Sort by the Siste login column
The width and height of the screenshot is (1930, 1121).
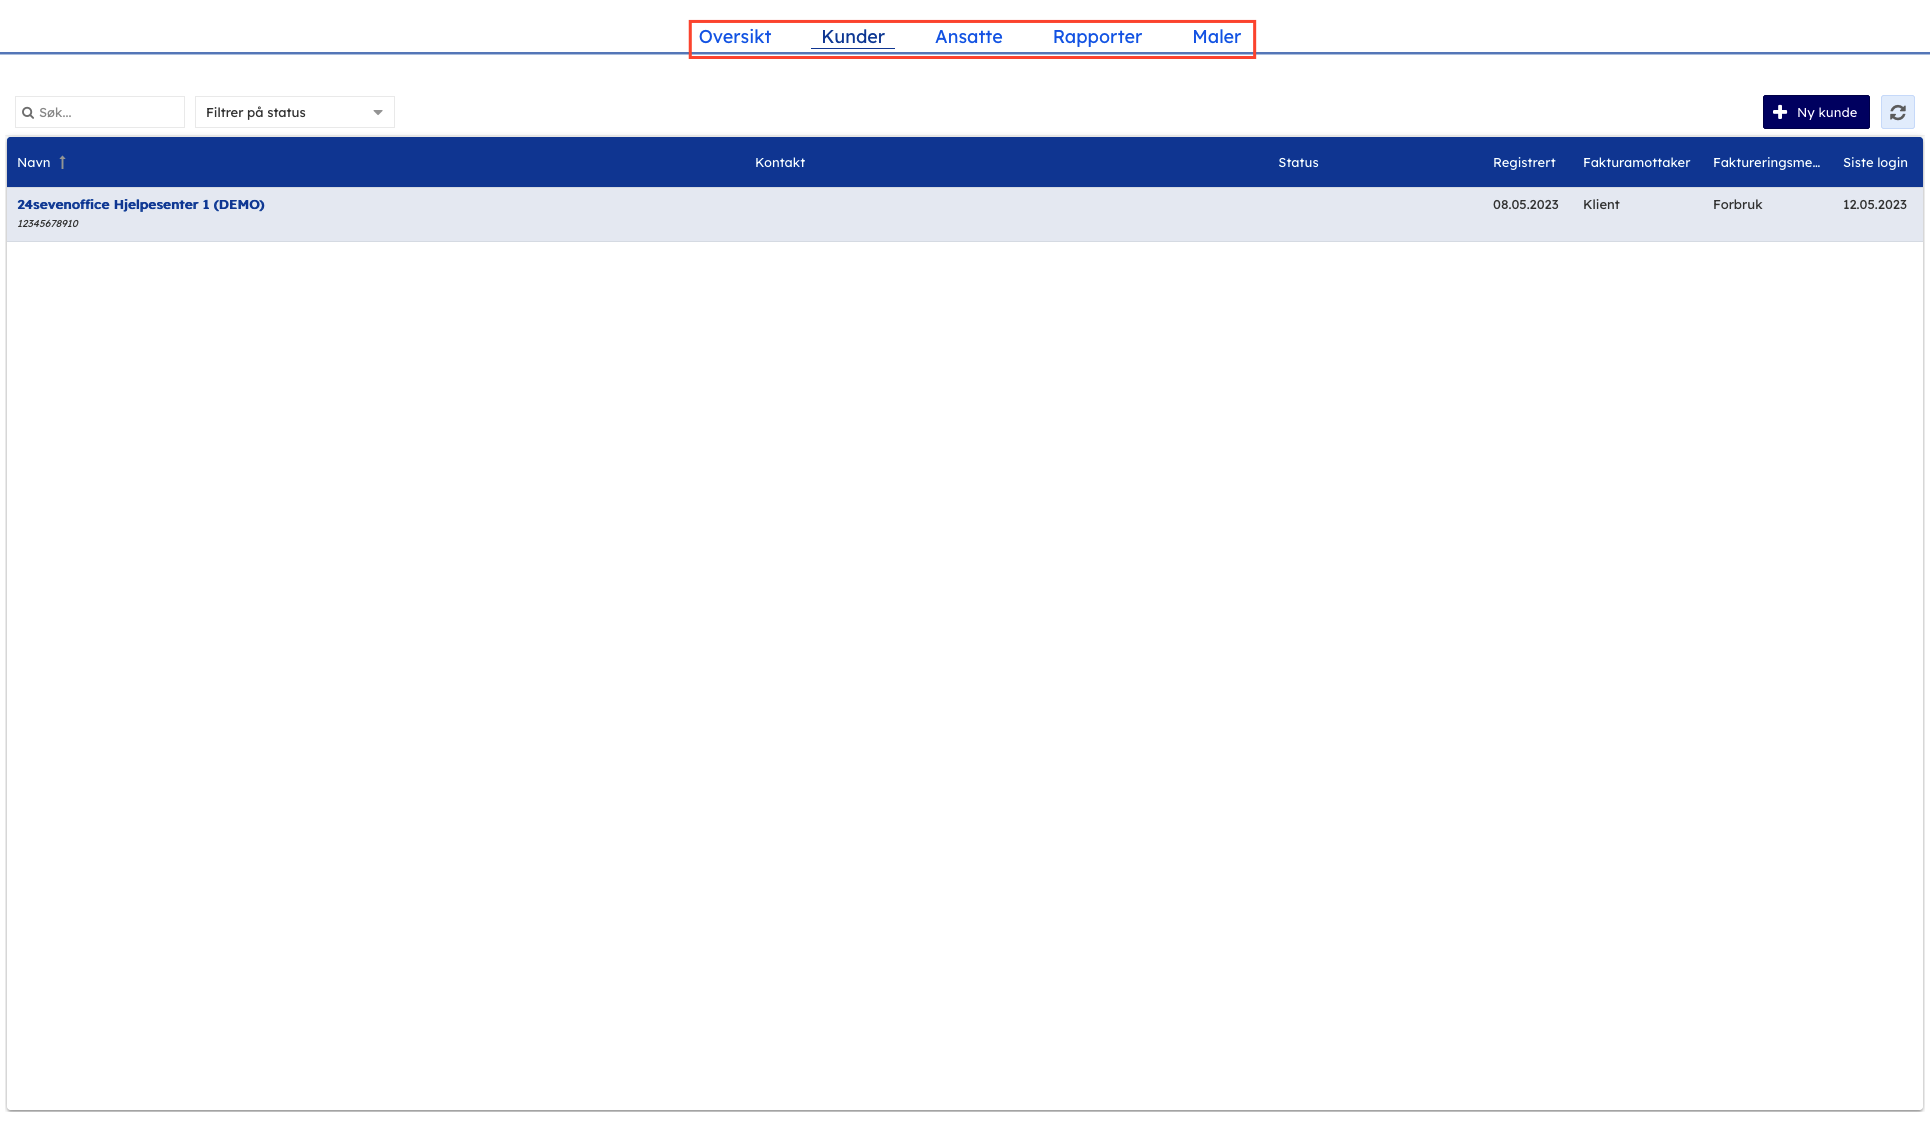click(1874, 162)
